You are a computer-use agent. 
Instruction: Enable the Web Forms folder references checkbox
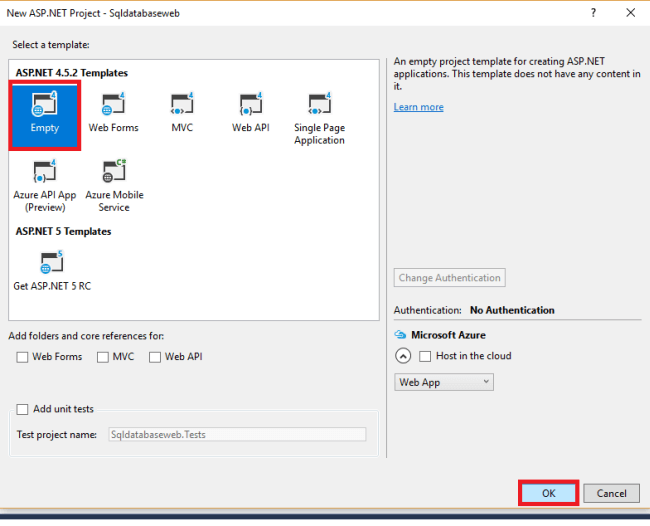[x=22, y=357]
